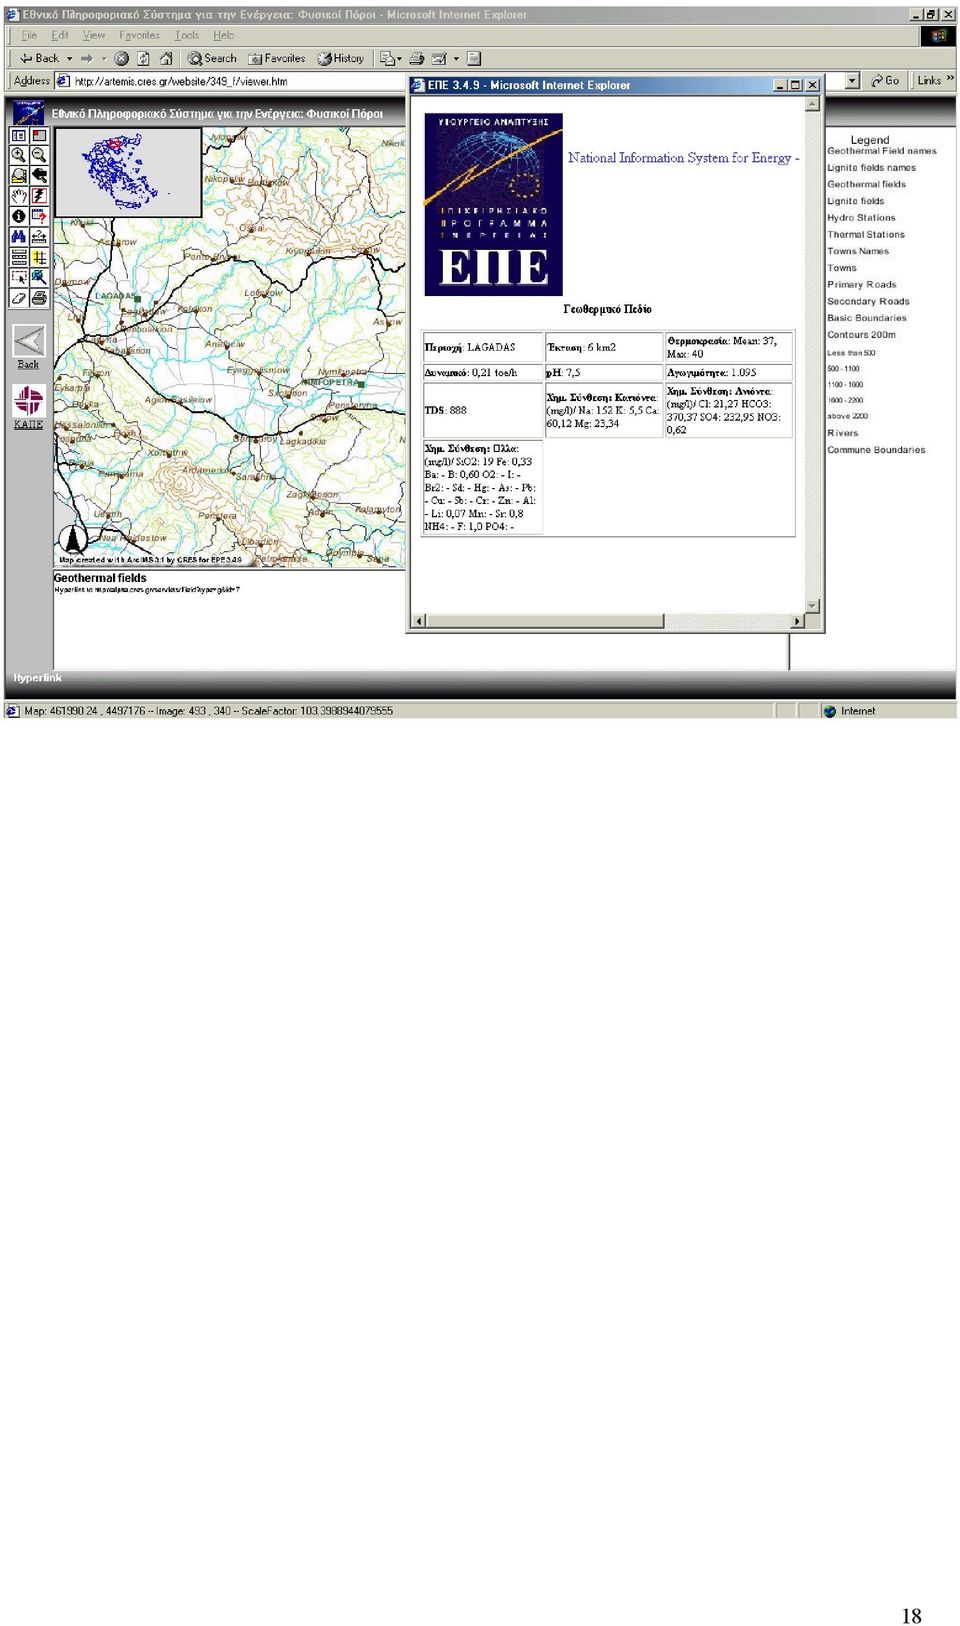Select the Identify info tool
Image resolution: width=960 pixels, height=1626 pixels.
(18, 216)
